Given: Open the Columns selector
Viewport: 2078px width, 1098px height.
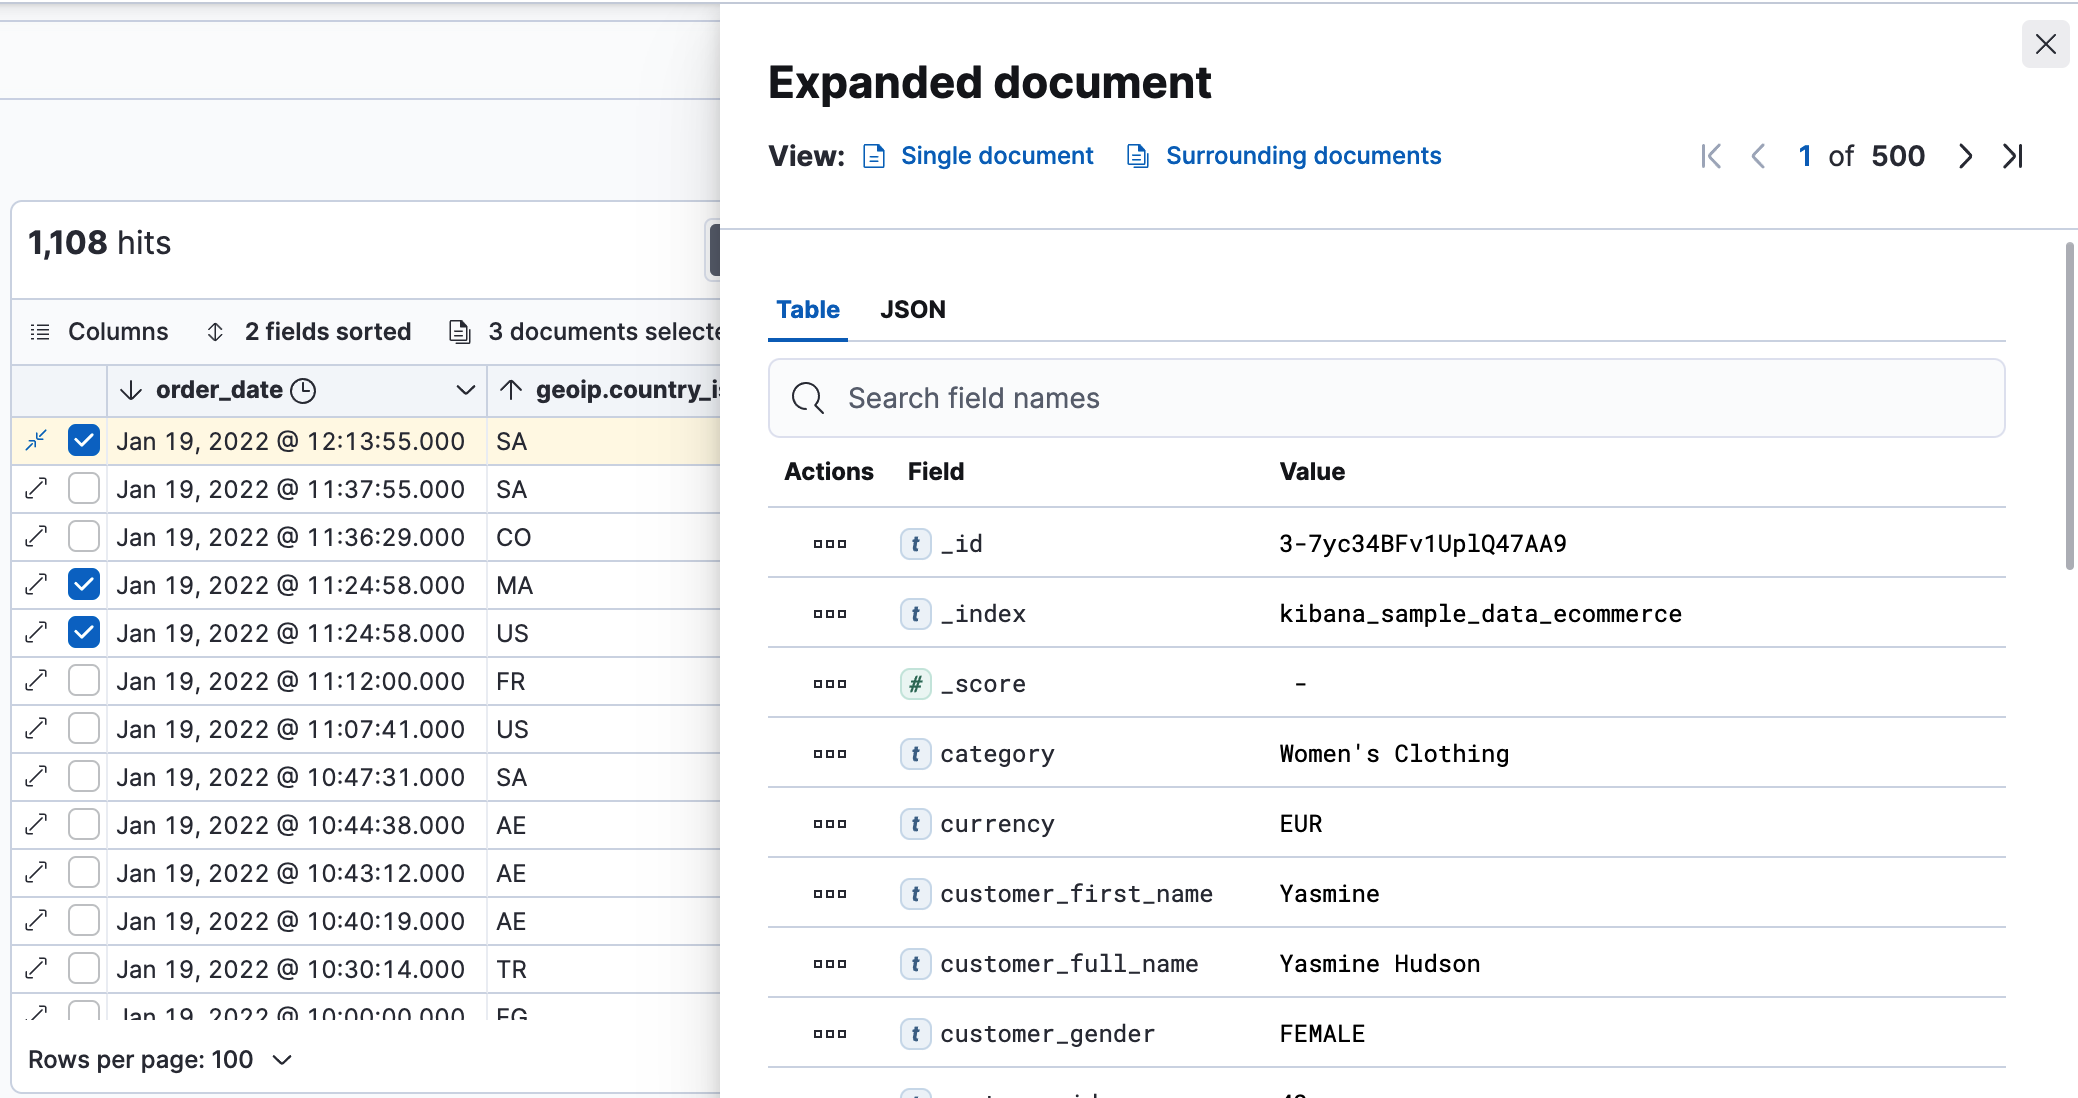Looking at the screenshot, I should (100, 331).
